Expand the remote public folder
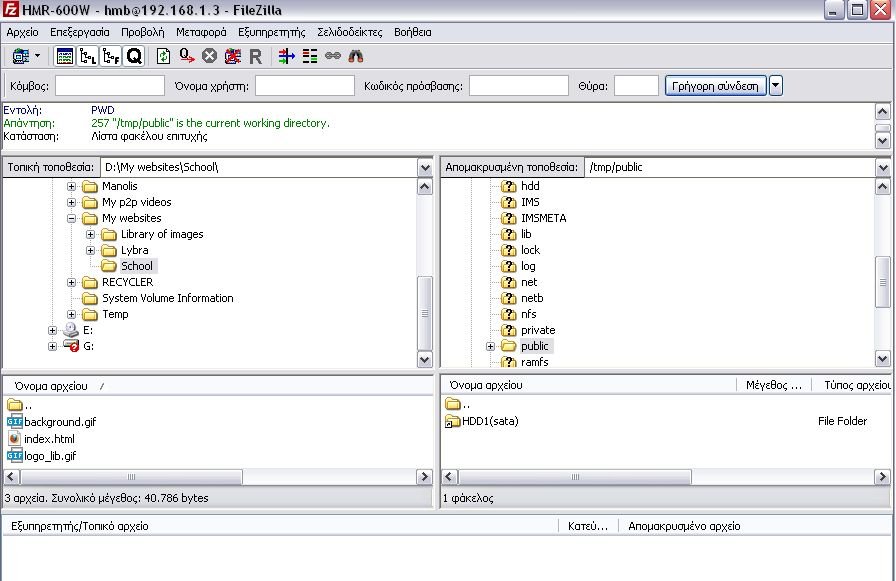This screenshot has width=896, height=581. (490, 346)
